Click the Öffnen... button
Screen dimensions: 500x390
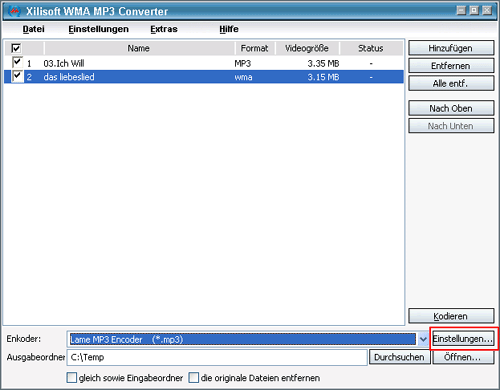tap(463, 357)
